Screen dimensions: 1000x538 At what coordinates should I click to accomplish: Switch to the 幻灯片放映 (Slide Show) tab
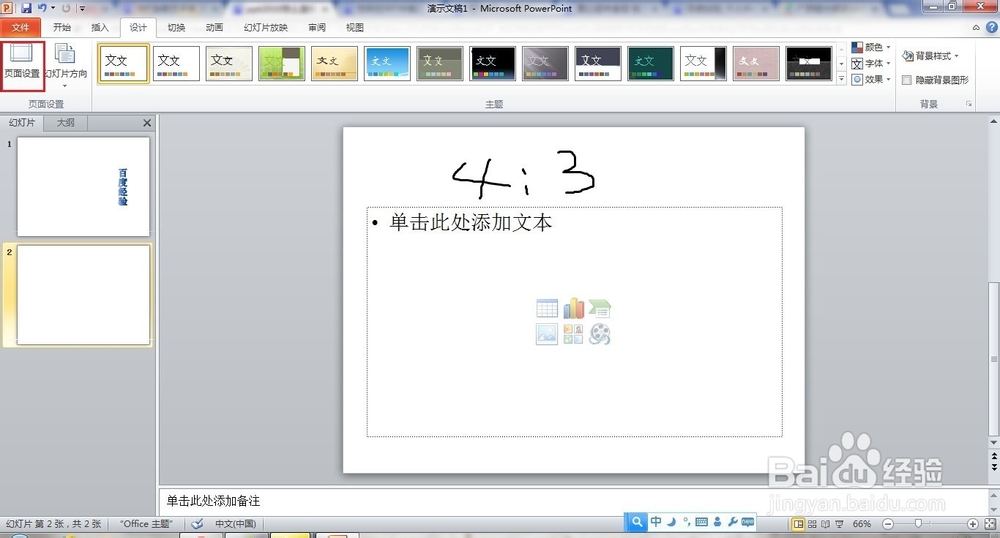[x=265, y=27]
